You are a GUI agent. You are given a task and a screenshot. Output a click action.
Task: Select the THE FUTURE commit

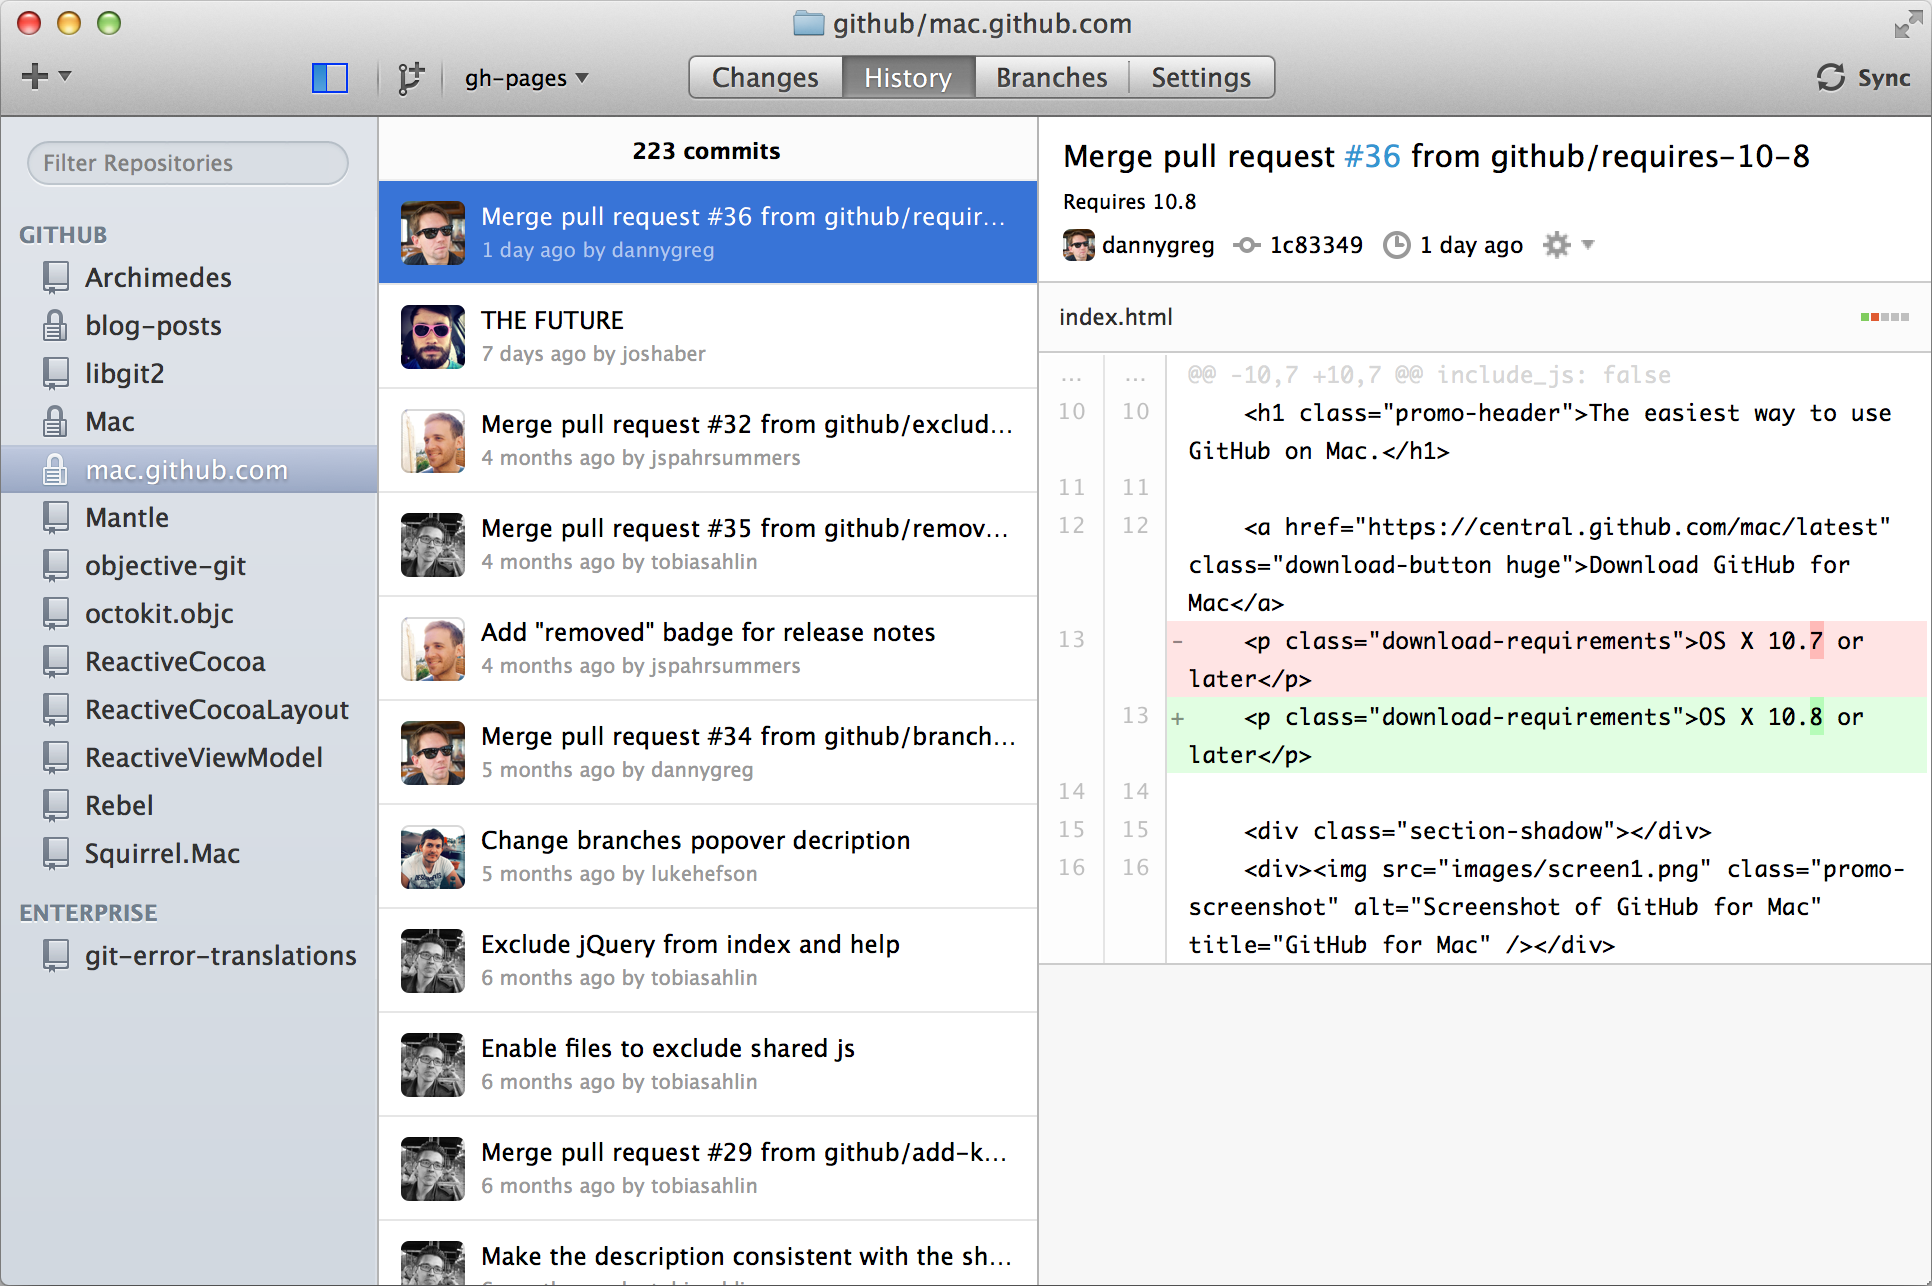[708, 336]
